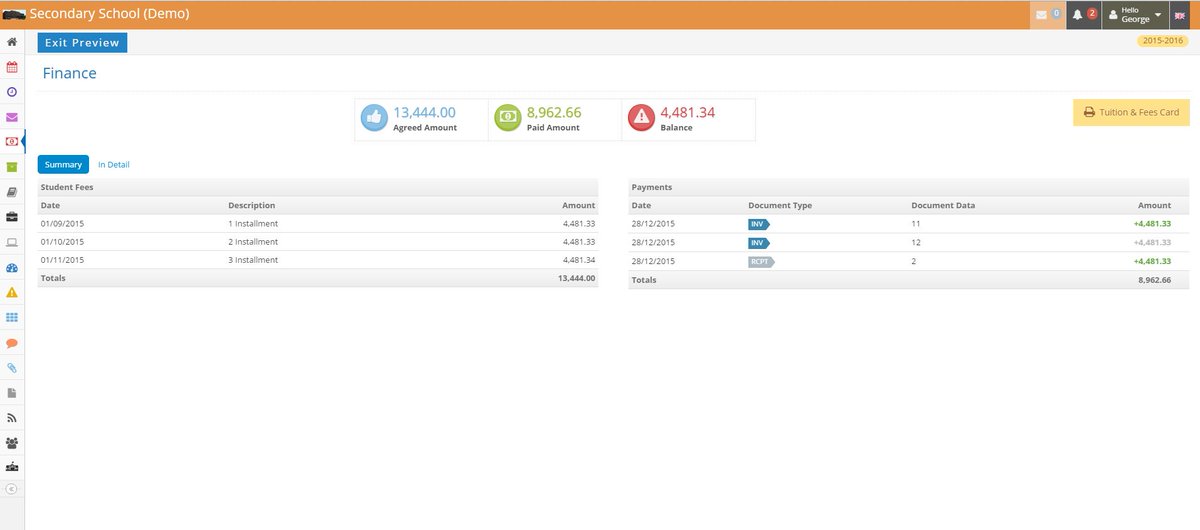Click the date 01/09/2015 in Student Fees

pos(62,224)
